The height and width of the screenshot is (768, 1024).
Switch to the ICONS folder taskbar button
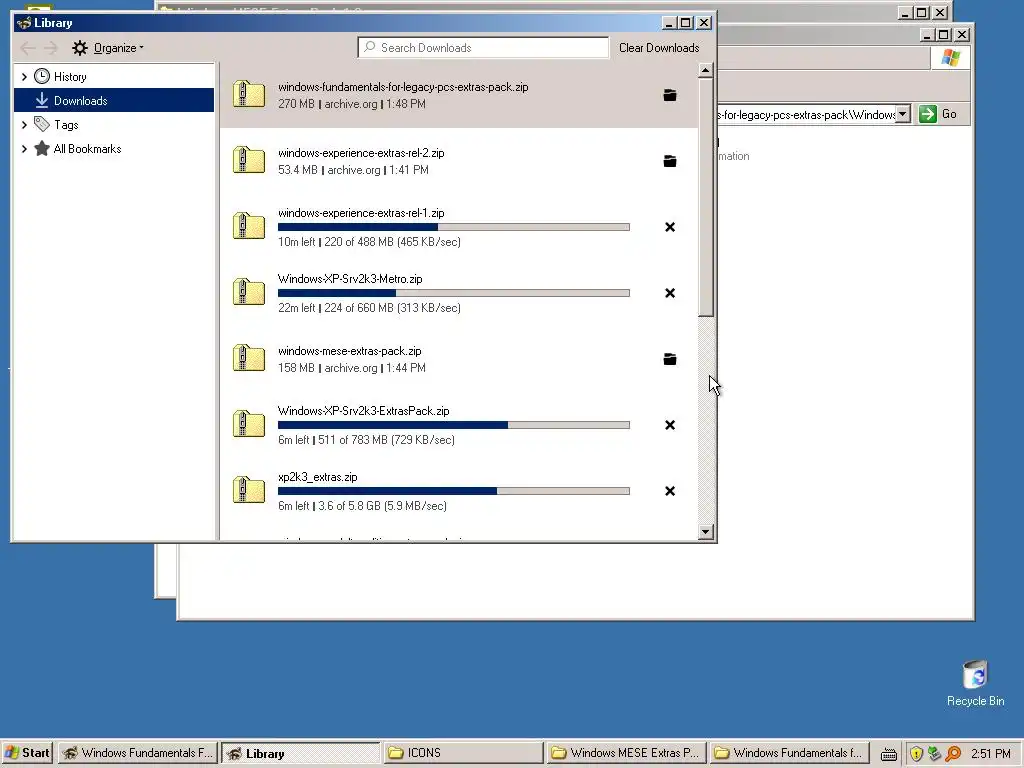point(463,753)
